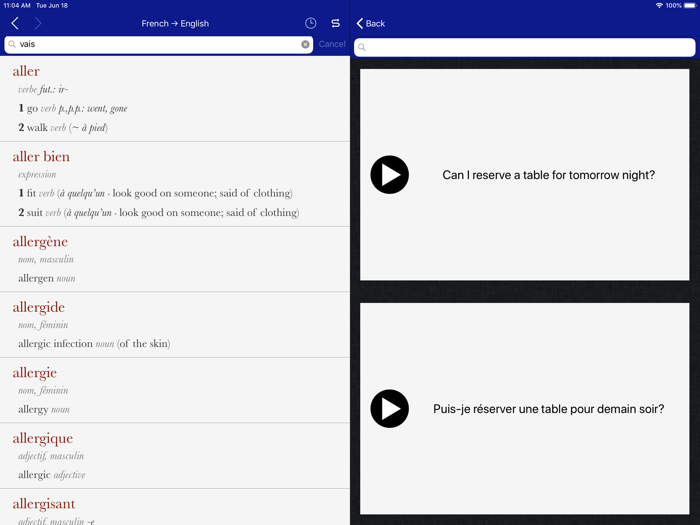Select the 'allergie' noun entry
700x525 pixels.
pos(35,372)
